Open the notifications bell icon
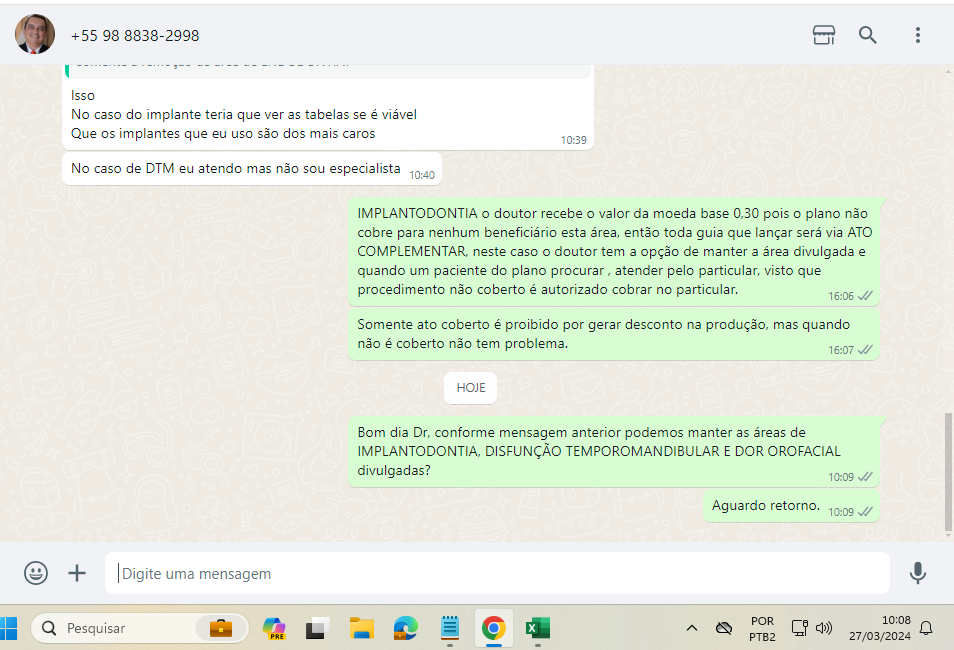Viewport: 954px width, 650px height. [926, 628]
